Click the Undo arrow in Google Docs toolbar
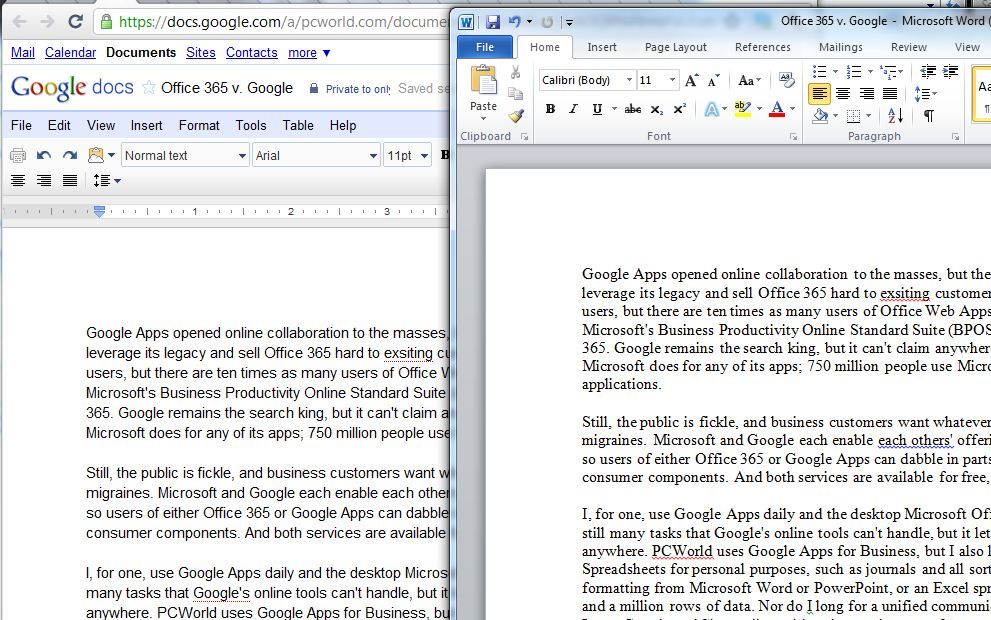The image size is (991, 620). [44, 155]
